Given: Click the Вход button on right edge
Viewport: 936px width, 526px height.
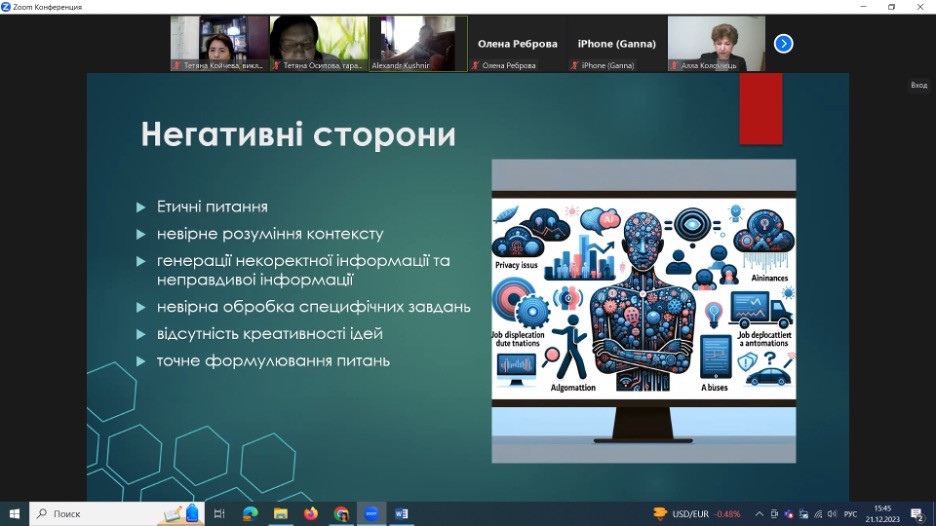Looking at the screenshot, I should click(919, 85).
